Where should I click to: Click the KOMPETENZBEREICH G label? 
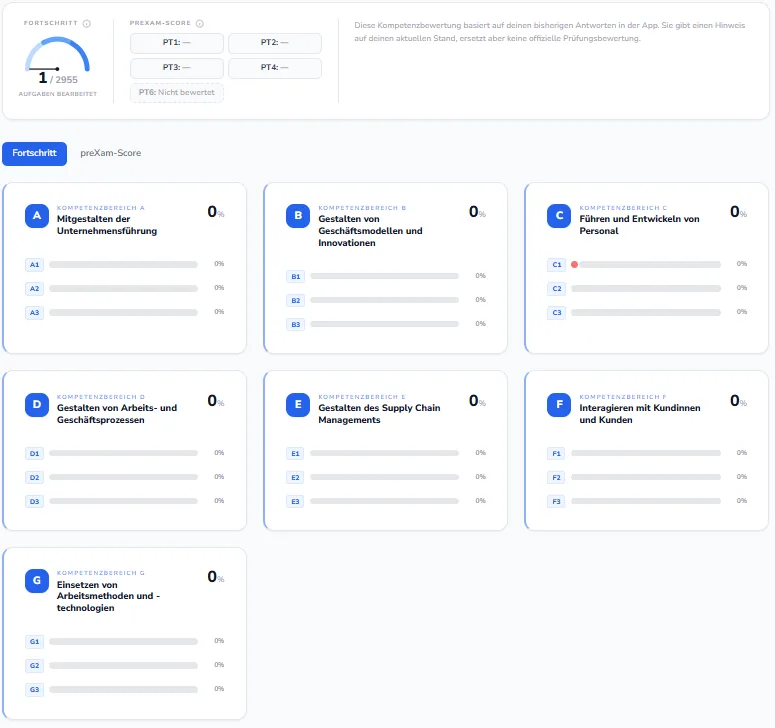coord(101,573)
